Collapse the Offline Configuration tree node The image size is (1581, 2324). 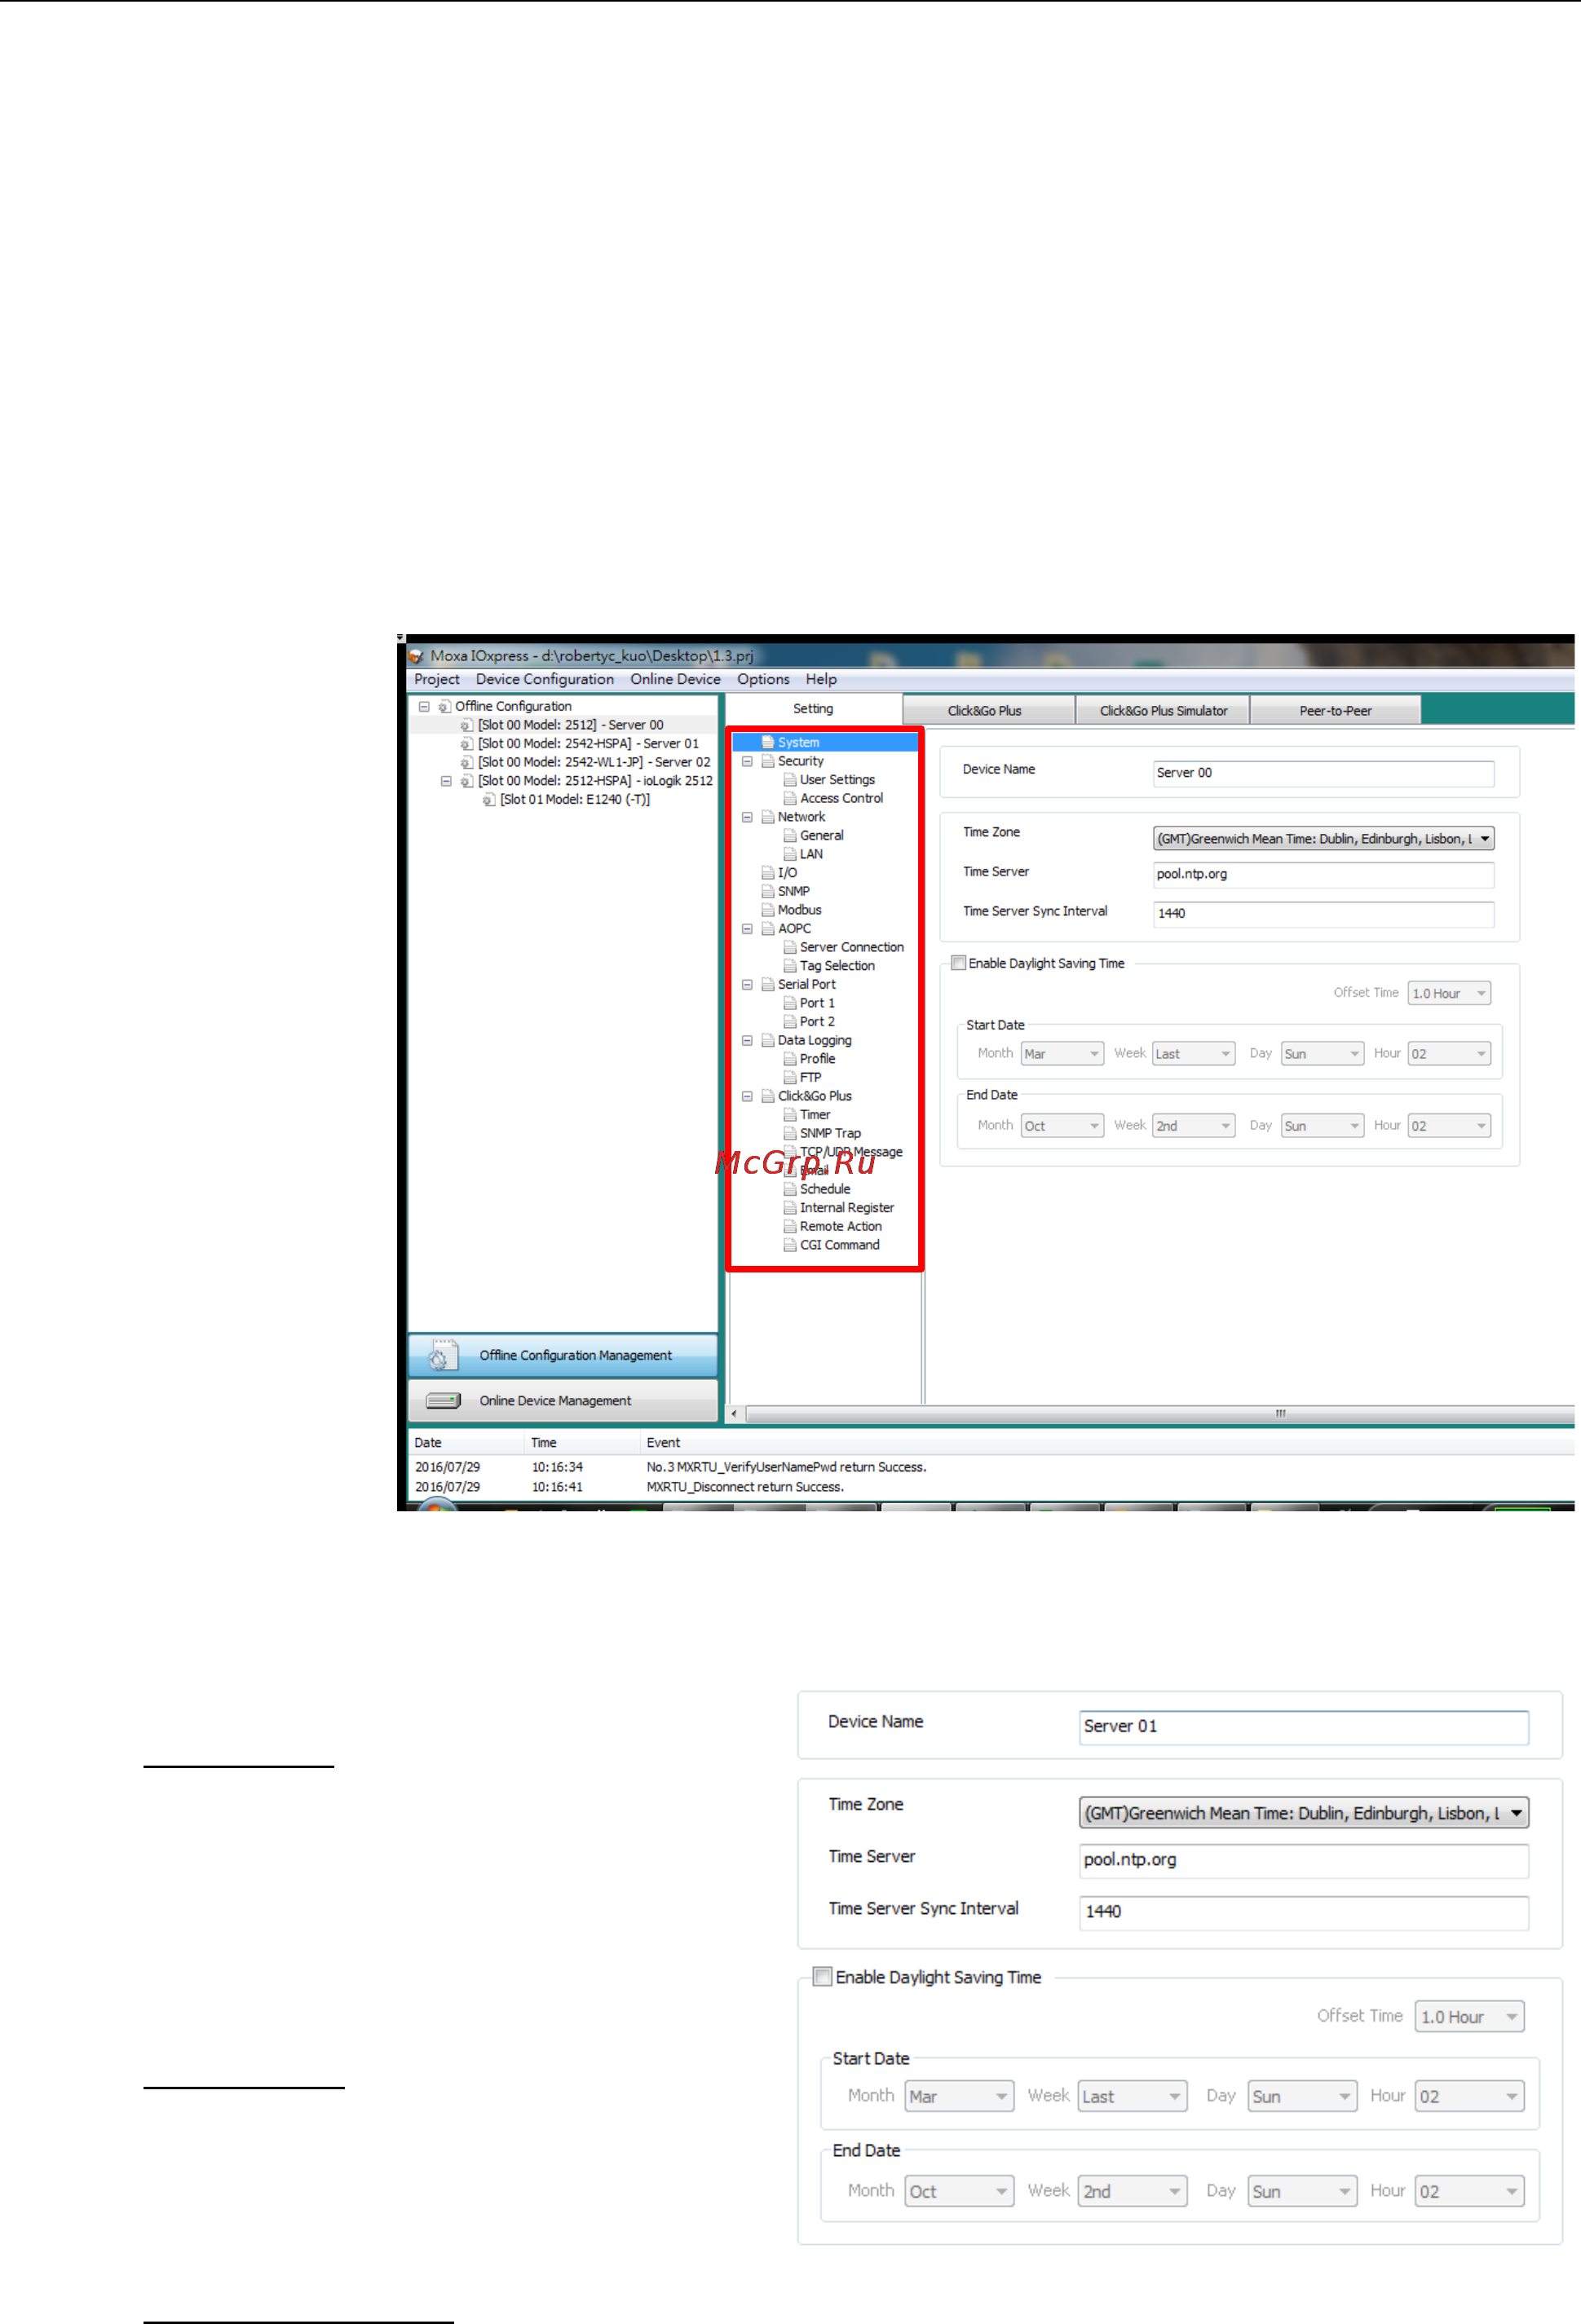(x=424, y=706)
